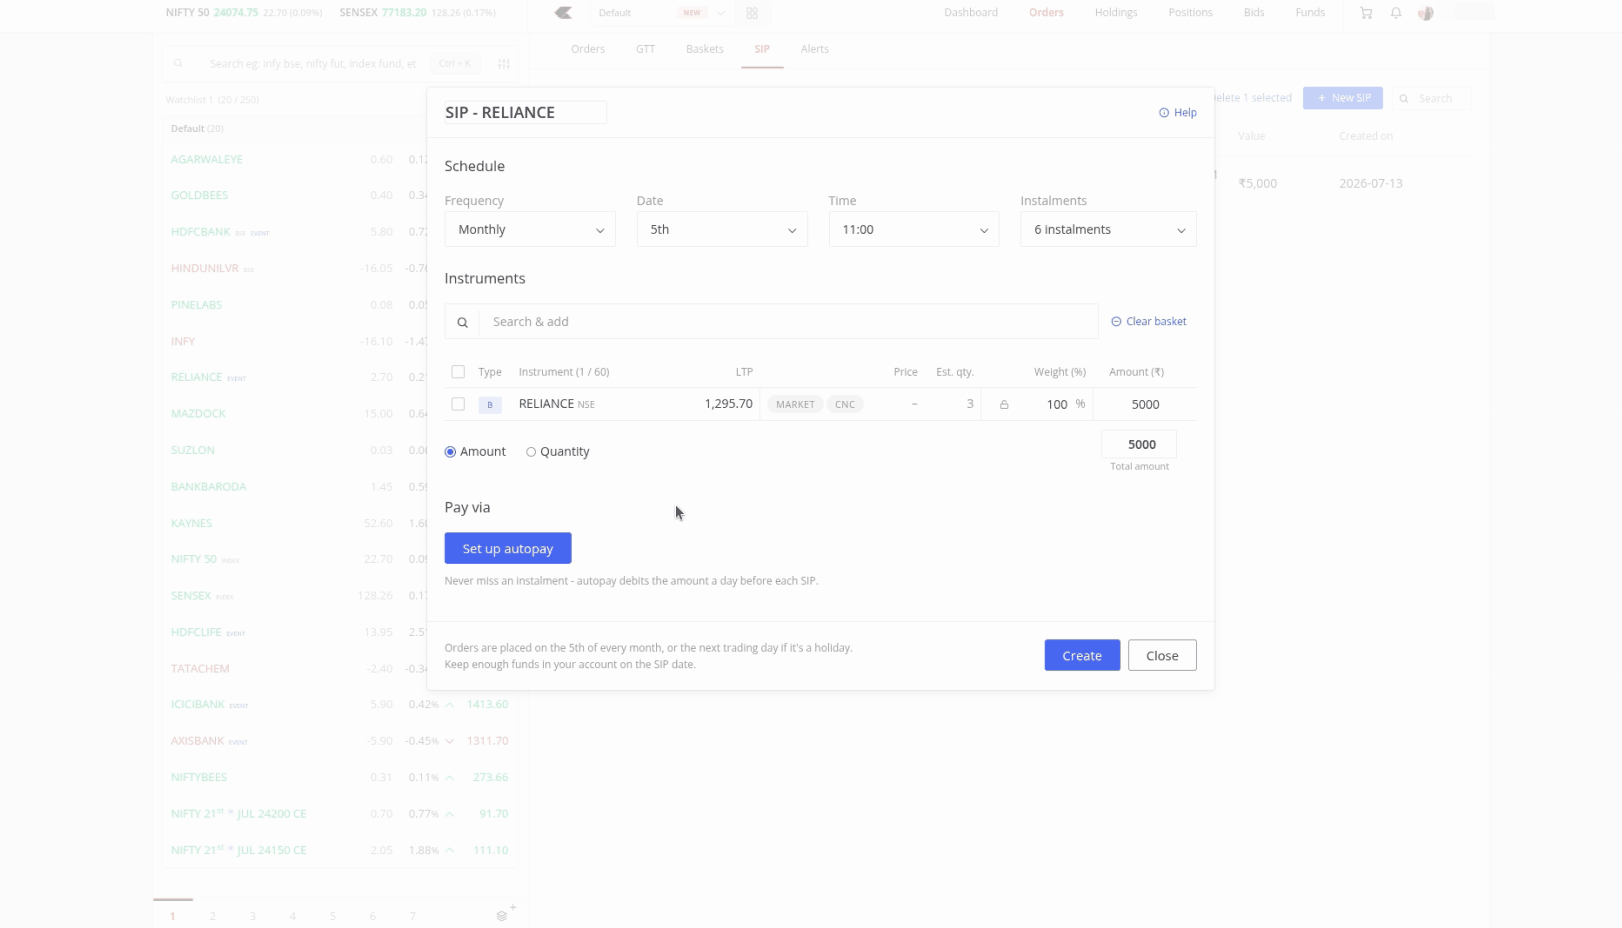Switch to watchlist page 7
The width and height of the screenshot is (1622, 928).
(x=412, y=916)
